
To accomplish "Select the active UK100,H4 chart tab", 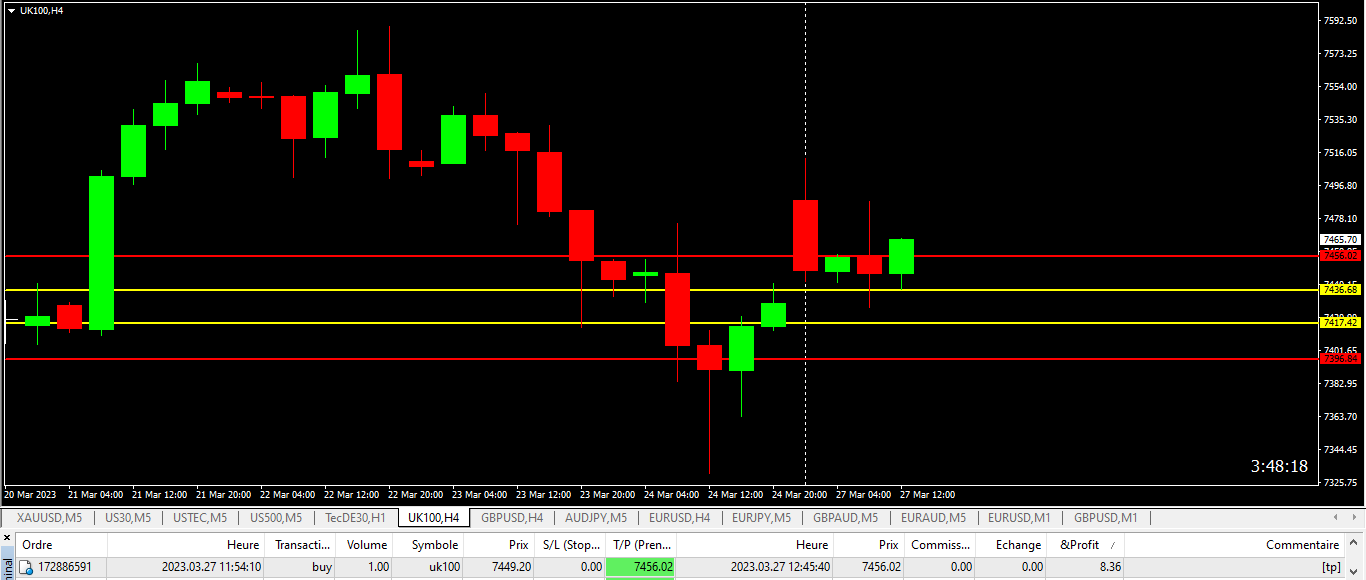I will (434, 518).
